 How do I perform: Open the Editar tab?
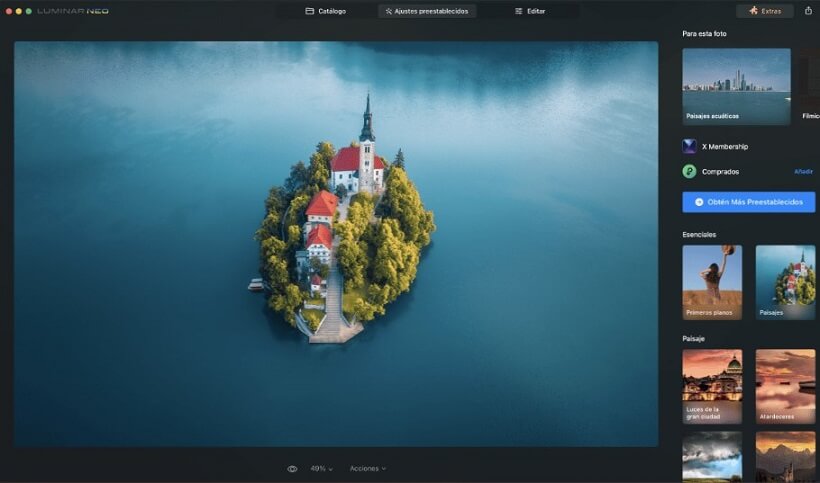530,11
